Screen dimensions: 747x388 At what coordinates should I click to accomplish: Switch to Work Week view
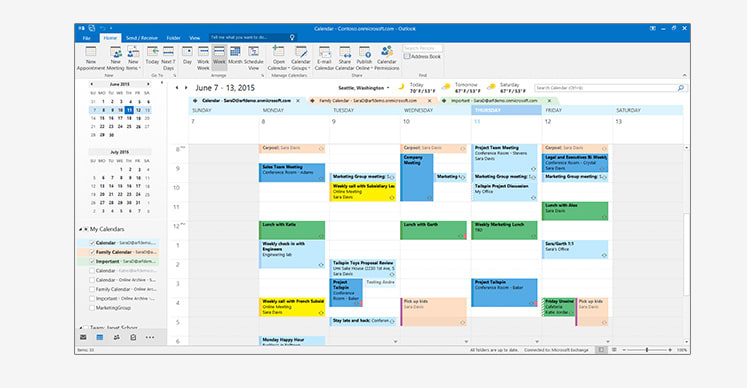203,58
